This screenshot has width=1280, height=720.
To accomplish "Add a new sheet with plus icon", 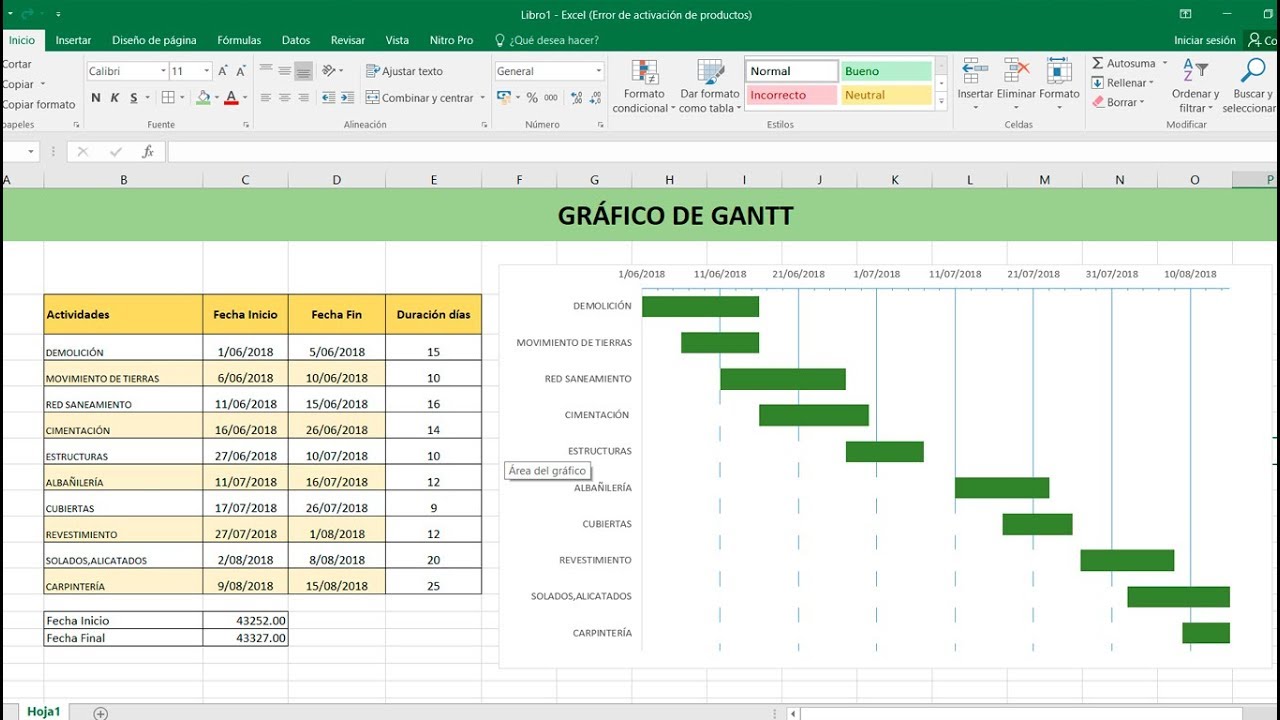I will click(x=100, y=713).
